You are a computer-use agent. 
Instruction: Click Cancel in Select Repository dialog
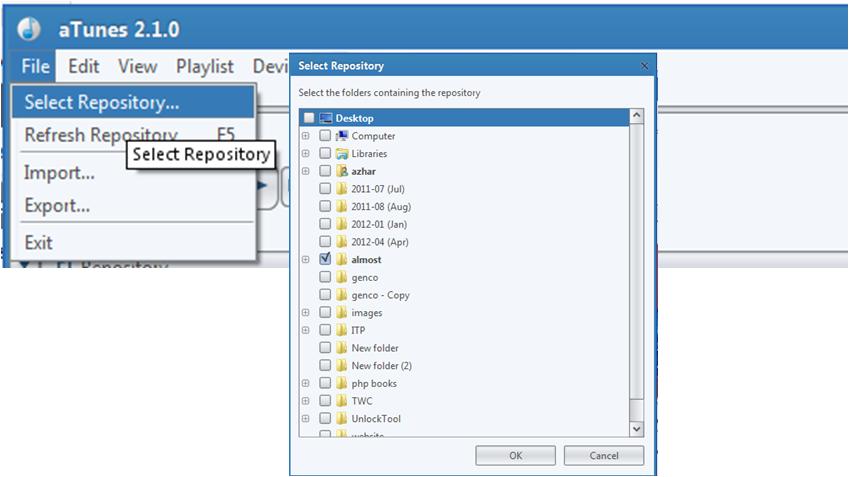(x=604, y=455)
